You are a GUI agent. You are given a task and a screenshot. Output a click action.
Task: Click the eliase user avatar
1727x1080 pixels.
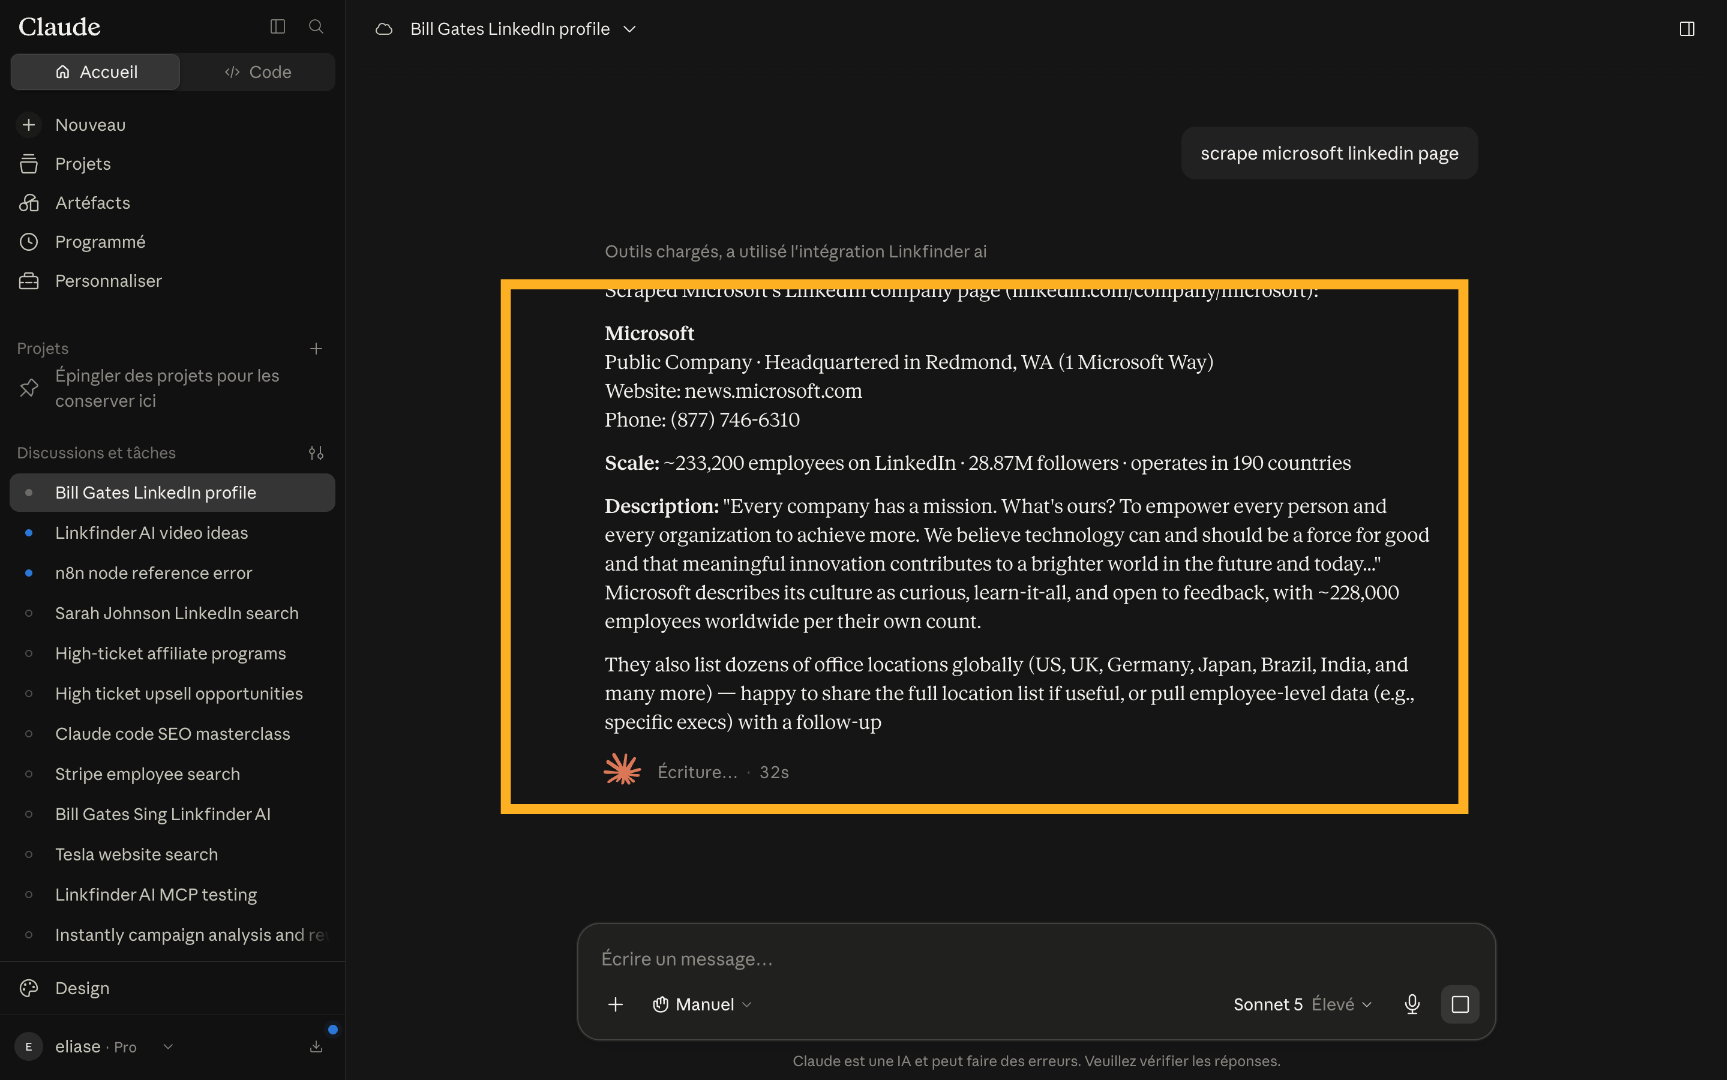(29, 1047)
